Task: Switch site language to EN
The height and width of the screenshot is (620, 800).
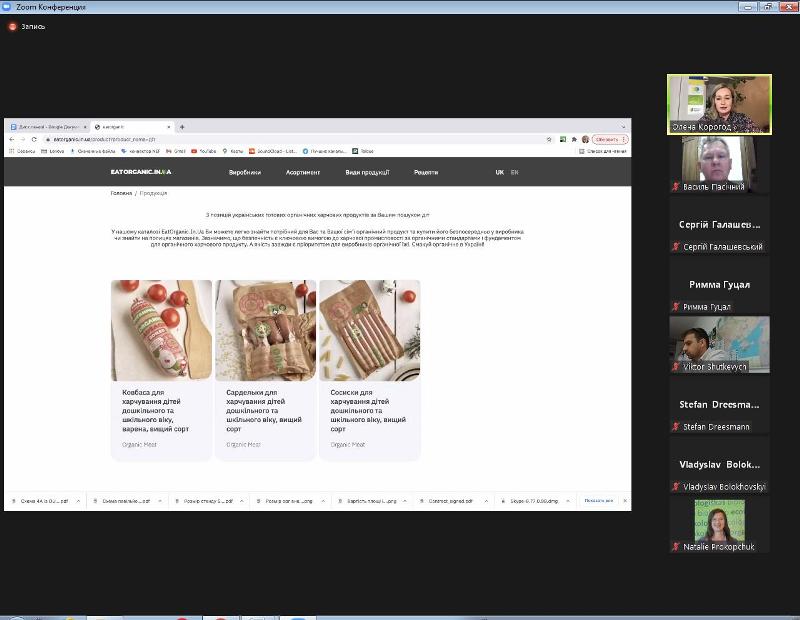Action: point(514,172)
